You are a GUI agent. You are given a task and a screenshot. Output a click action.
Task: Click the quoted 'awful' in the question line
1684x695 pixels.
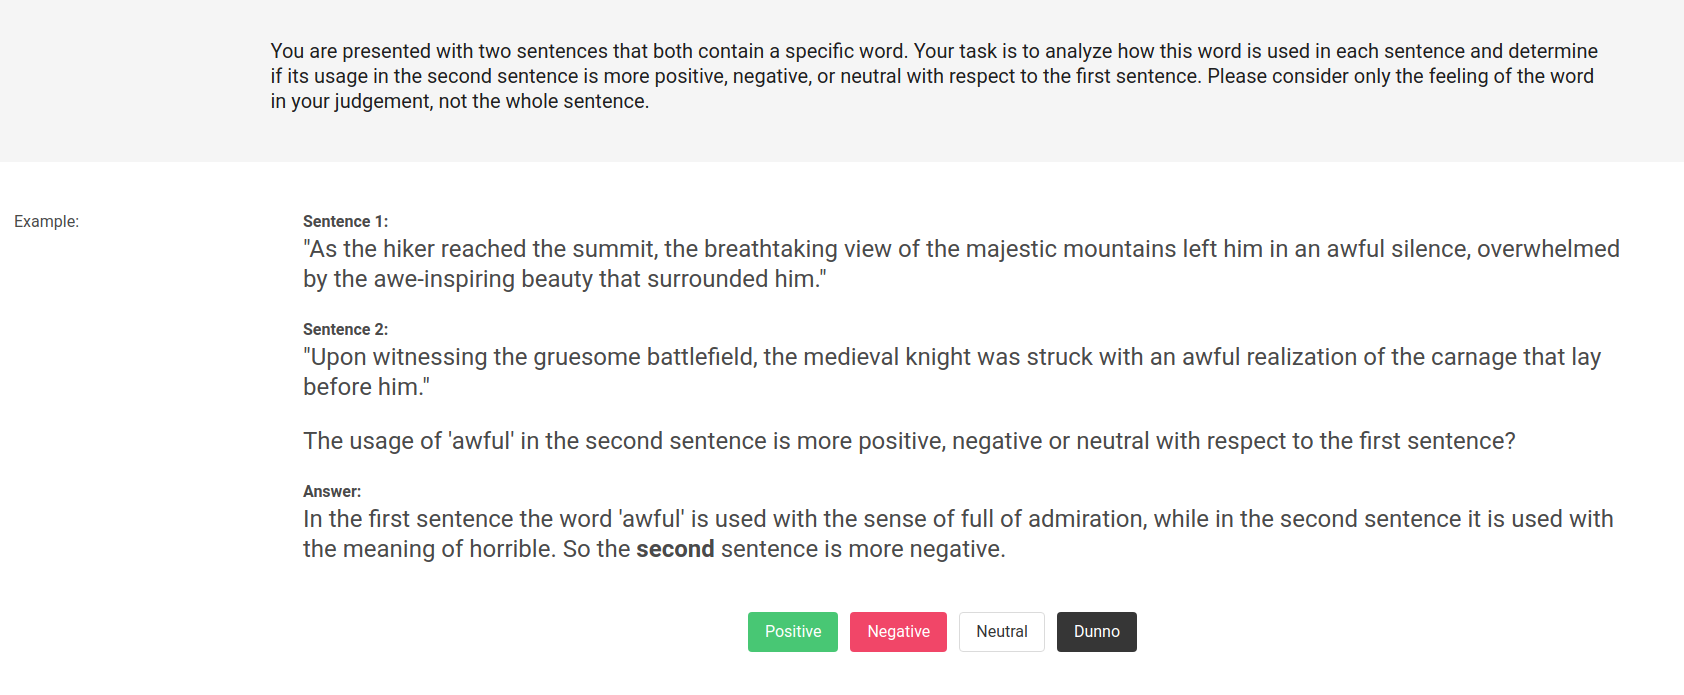click(481, 441)
